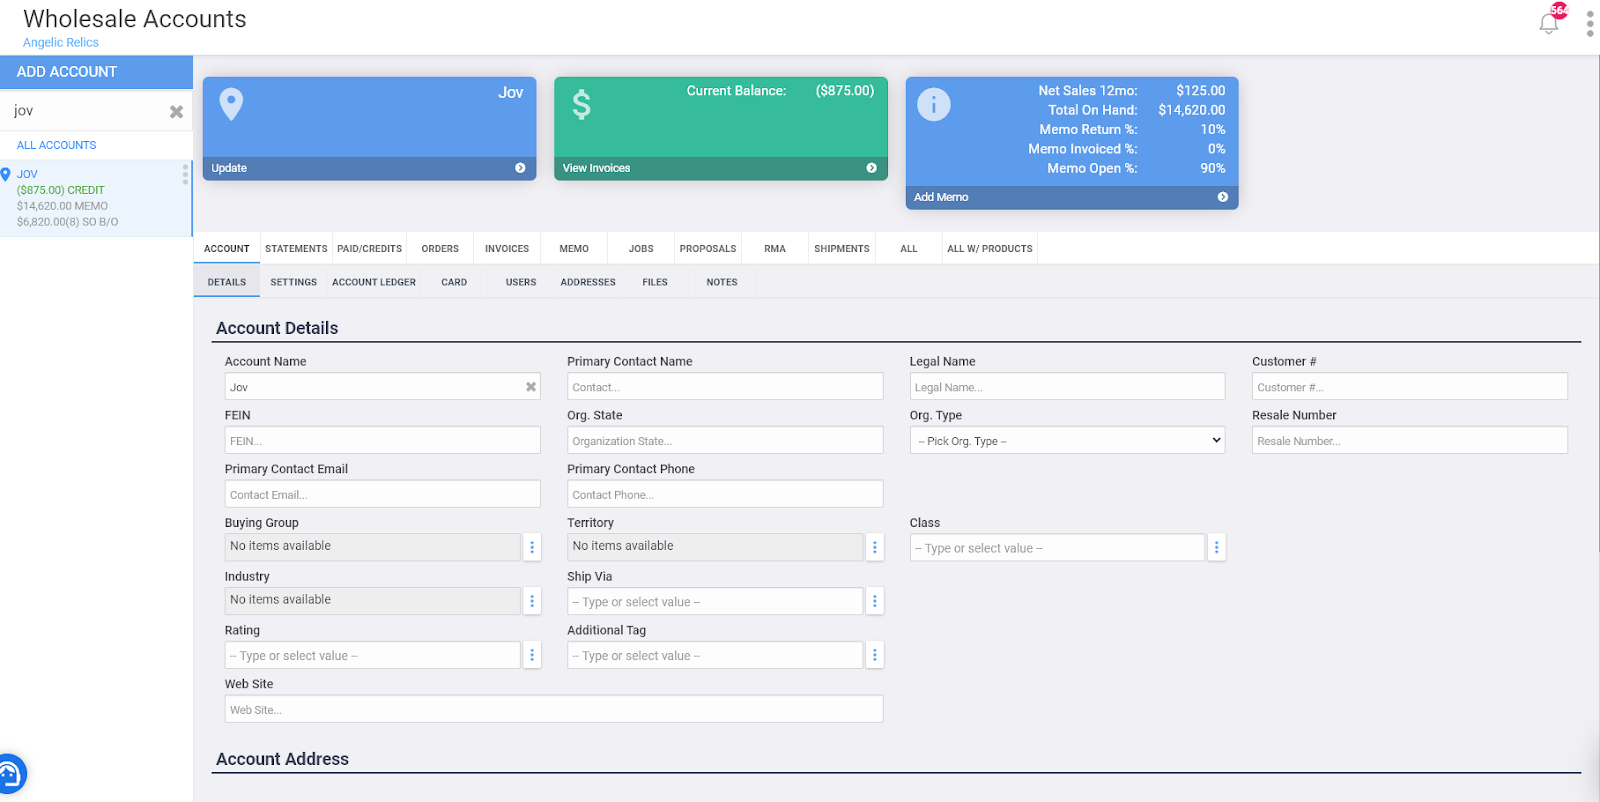Image resolution: width=1600 pixels, height=802 pixels.
Task: Open the notifications bell
Action: pos(1549,23)
